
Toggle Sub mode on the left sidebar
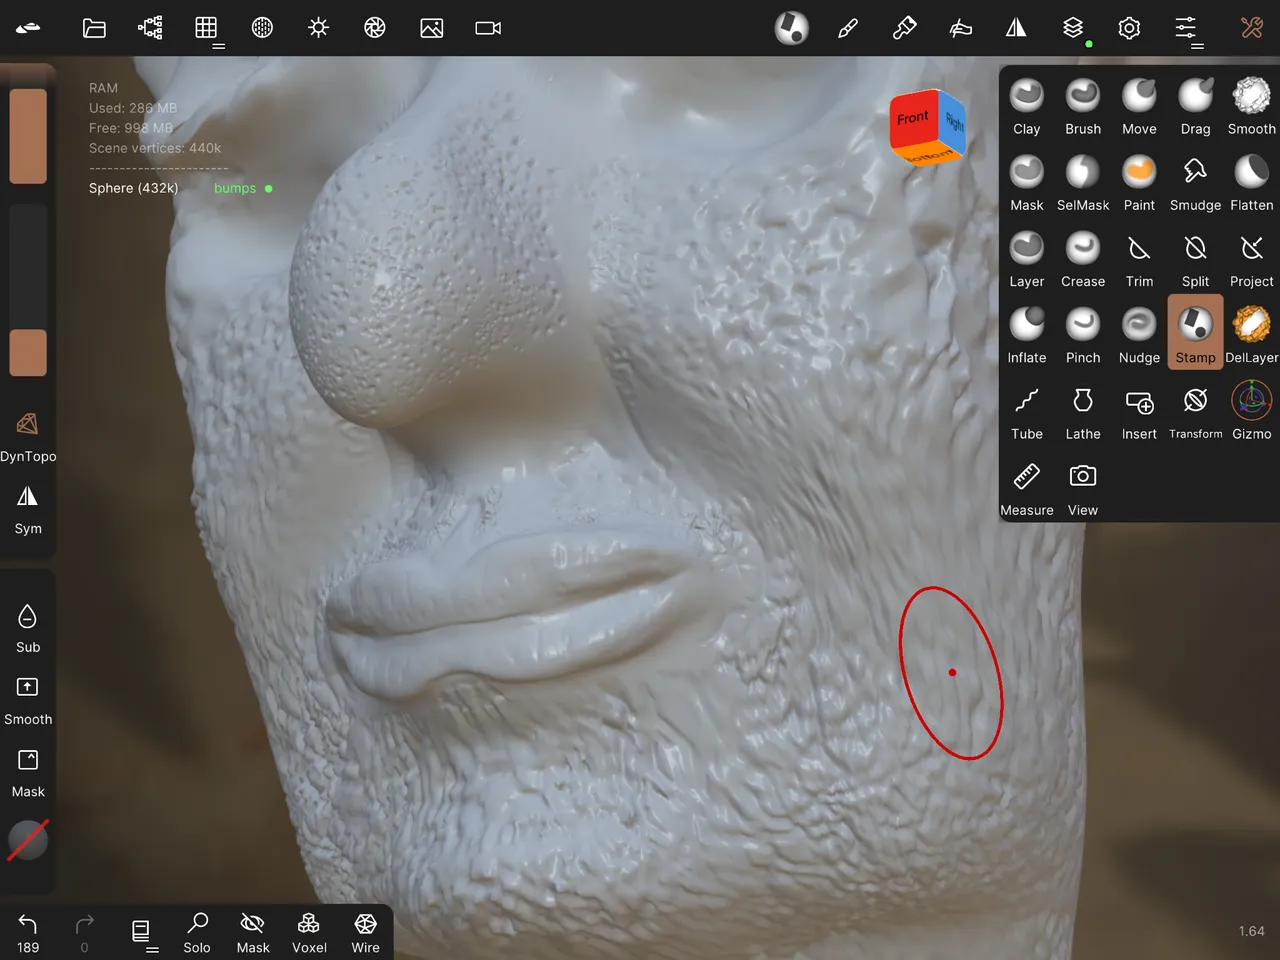[28, 628]
